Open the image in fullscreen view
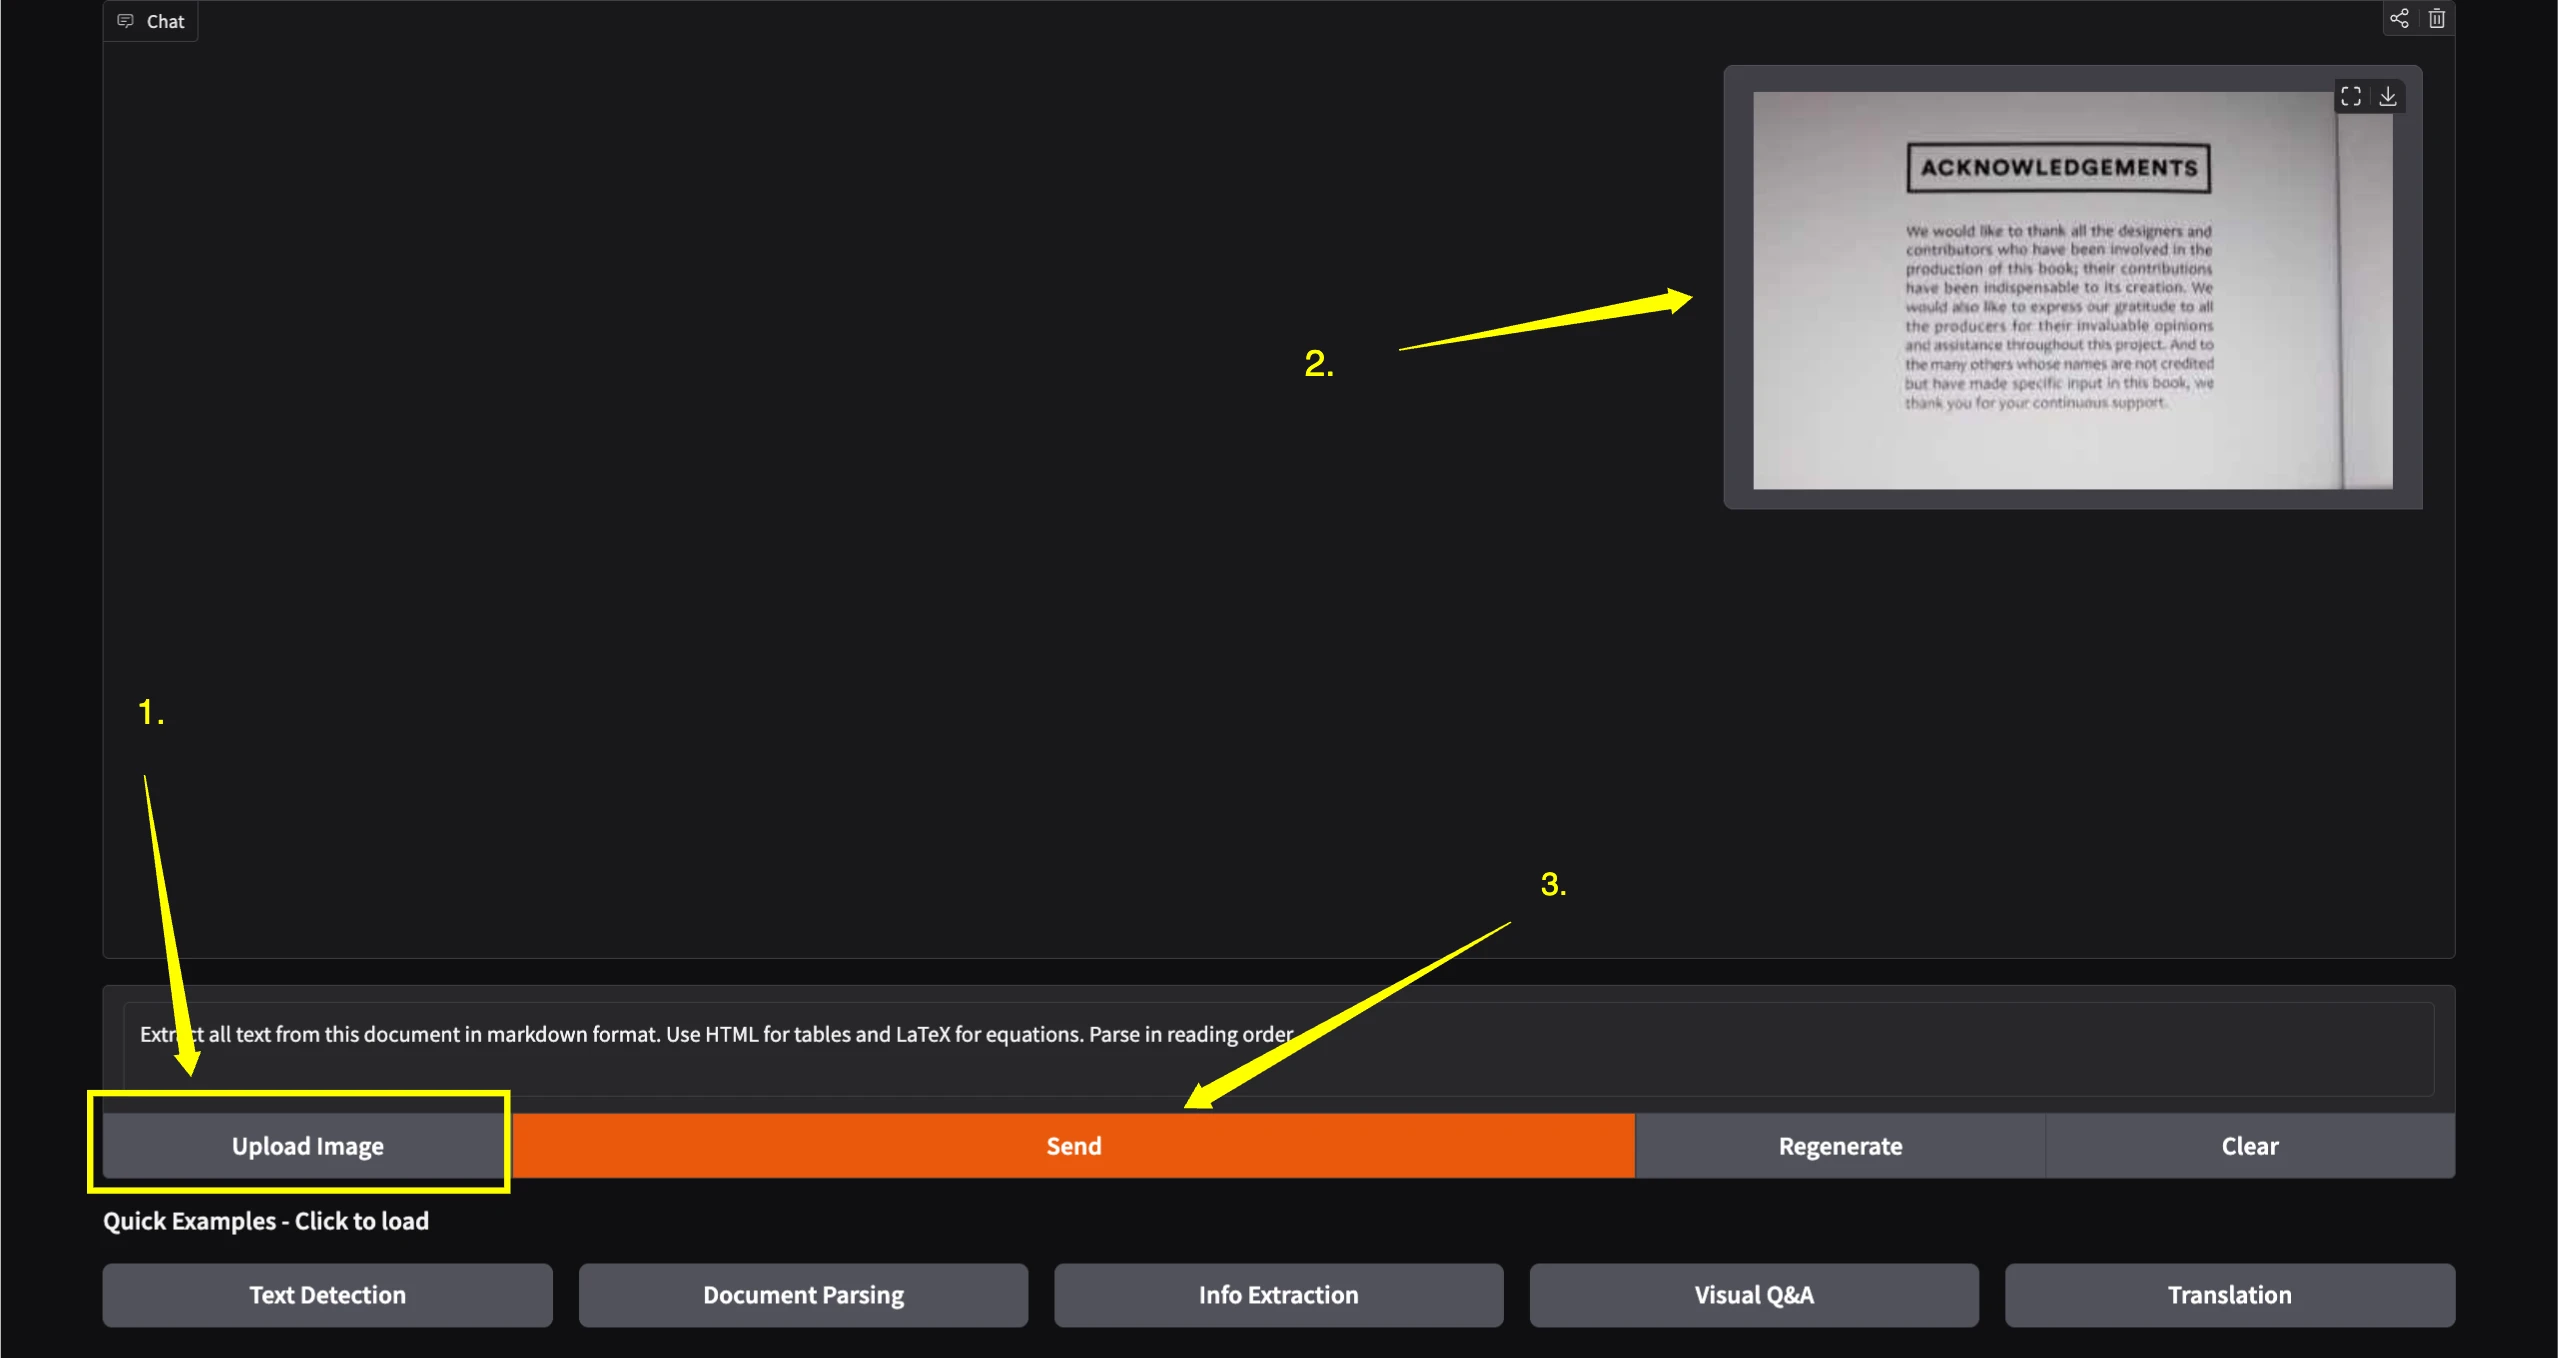Screen dimensions: 2558x1358 2351,96
